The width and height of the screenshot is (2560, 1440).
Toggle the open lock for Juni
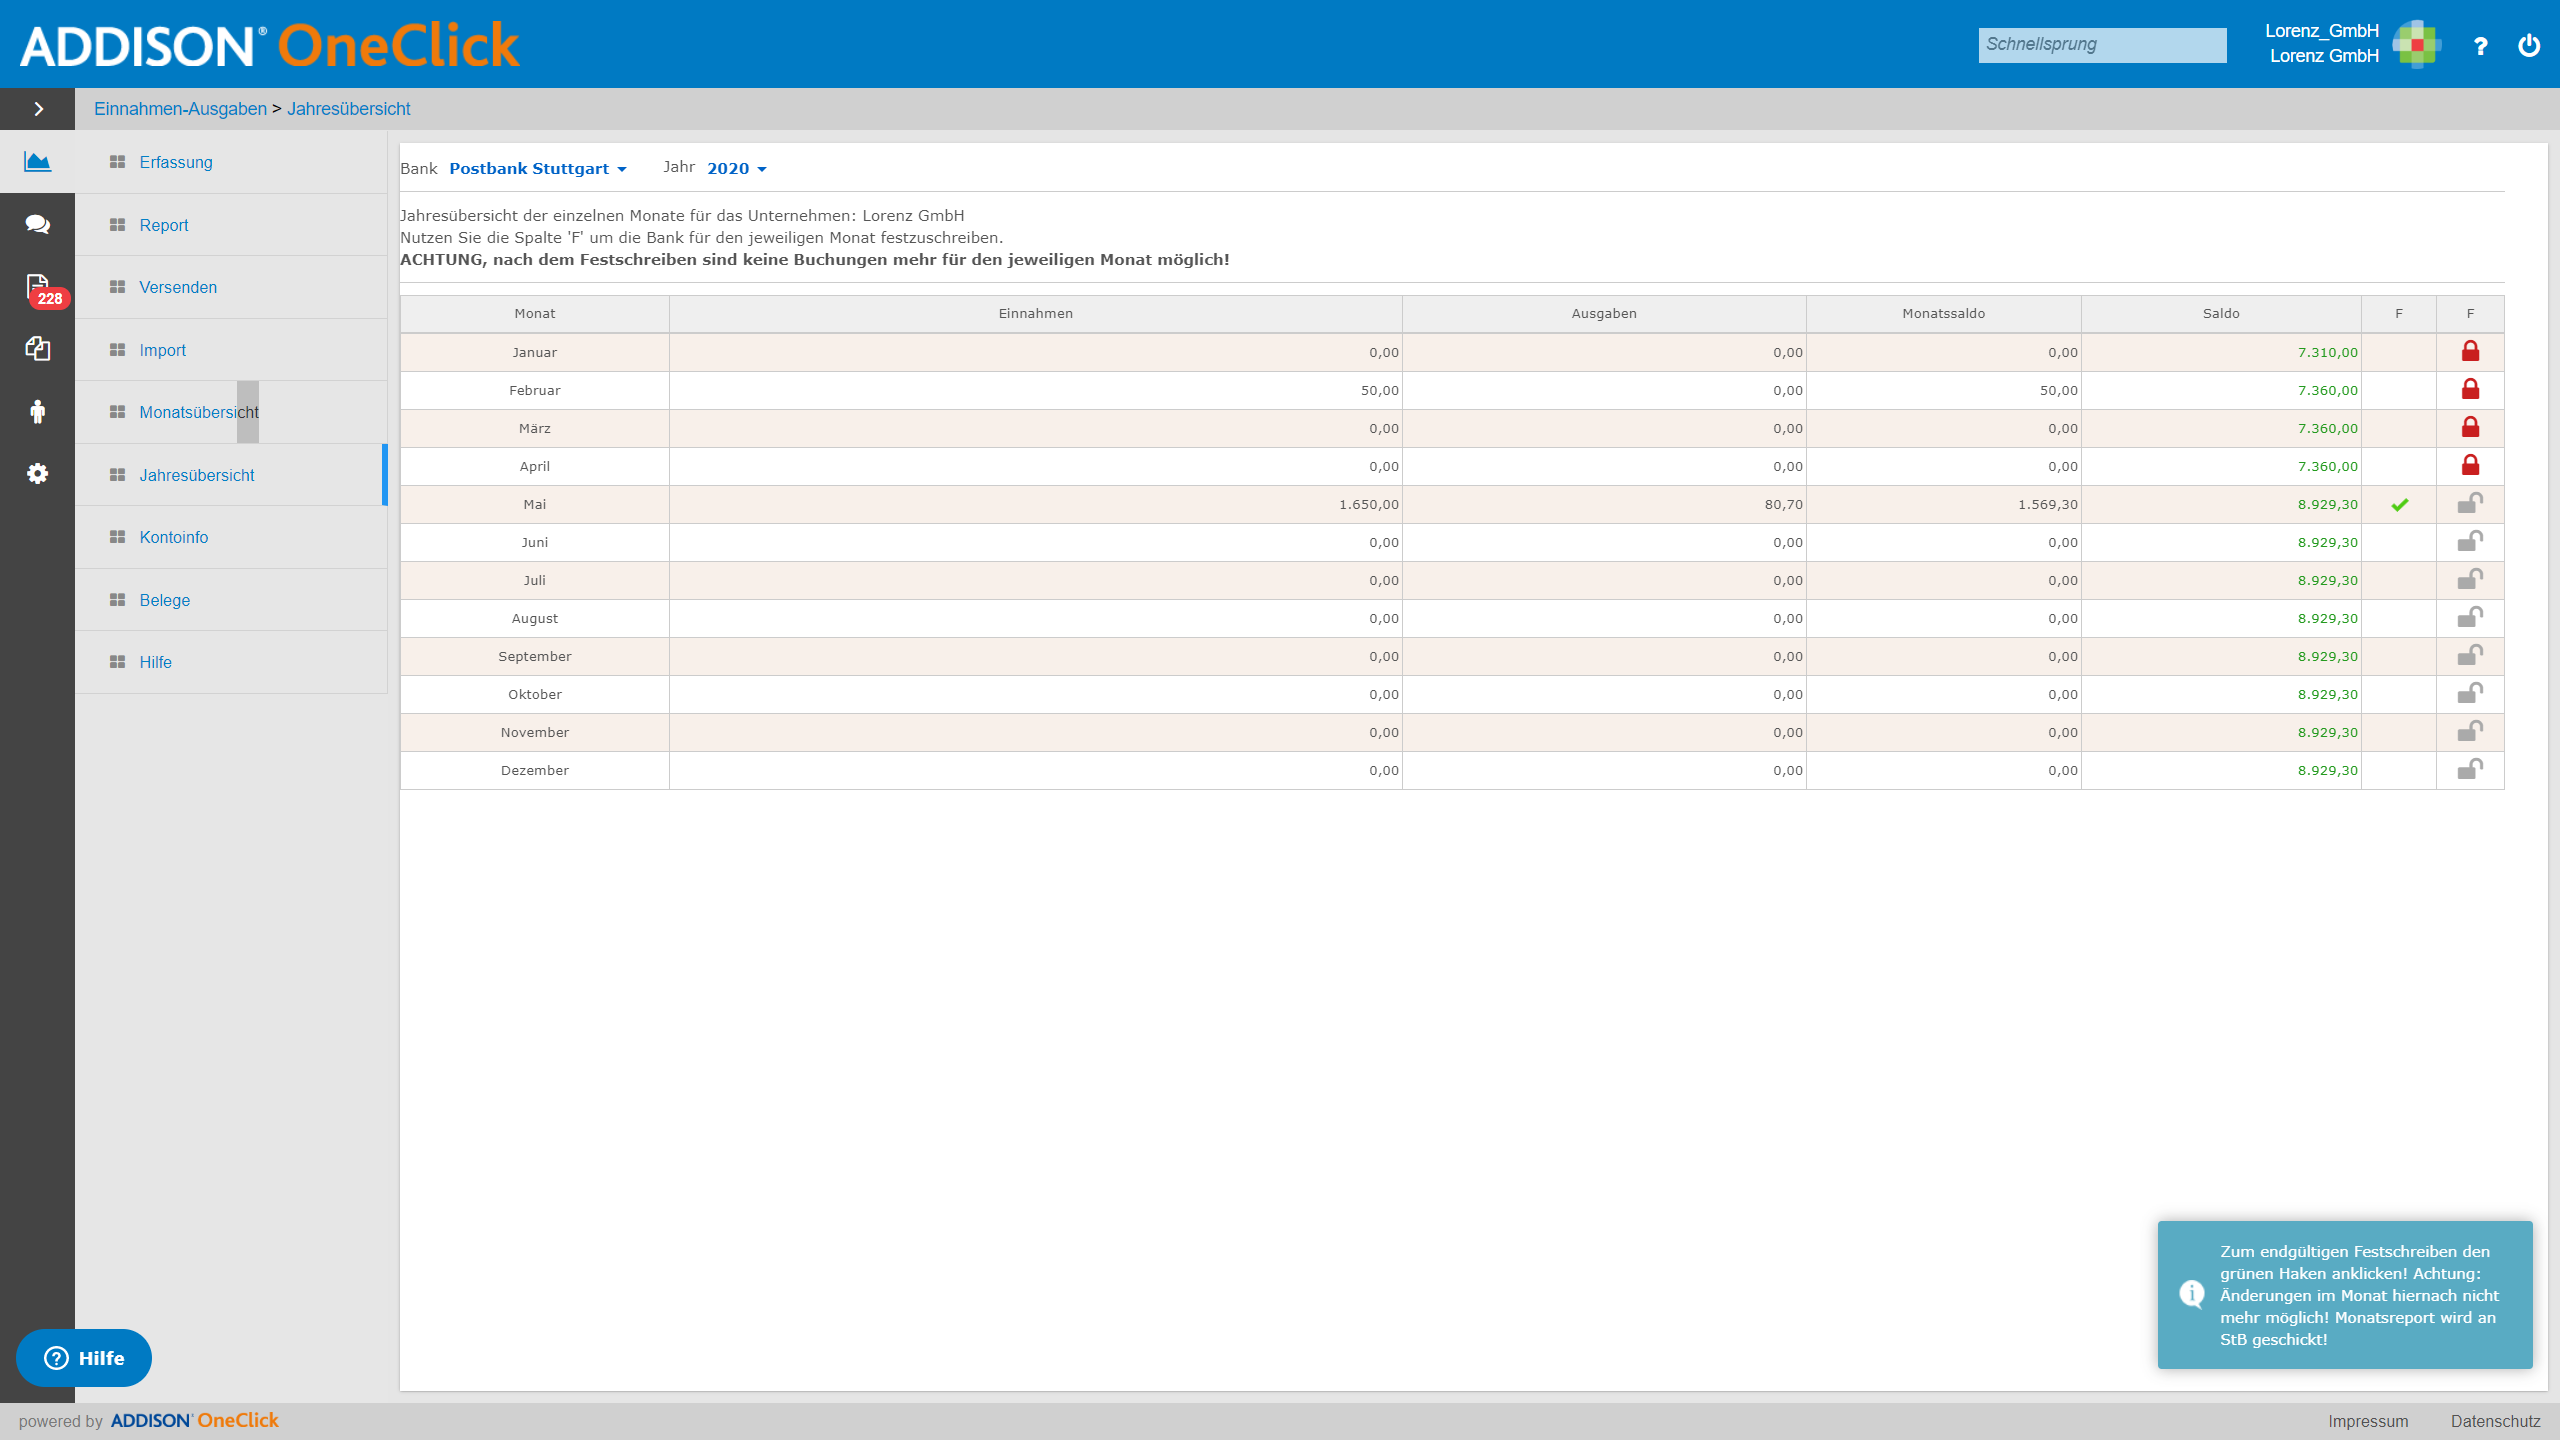[x=2470, y=541]
